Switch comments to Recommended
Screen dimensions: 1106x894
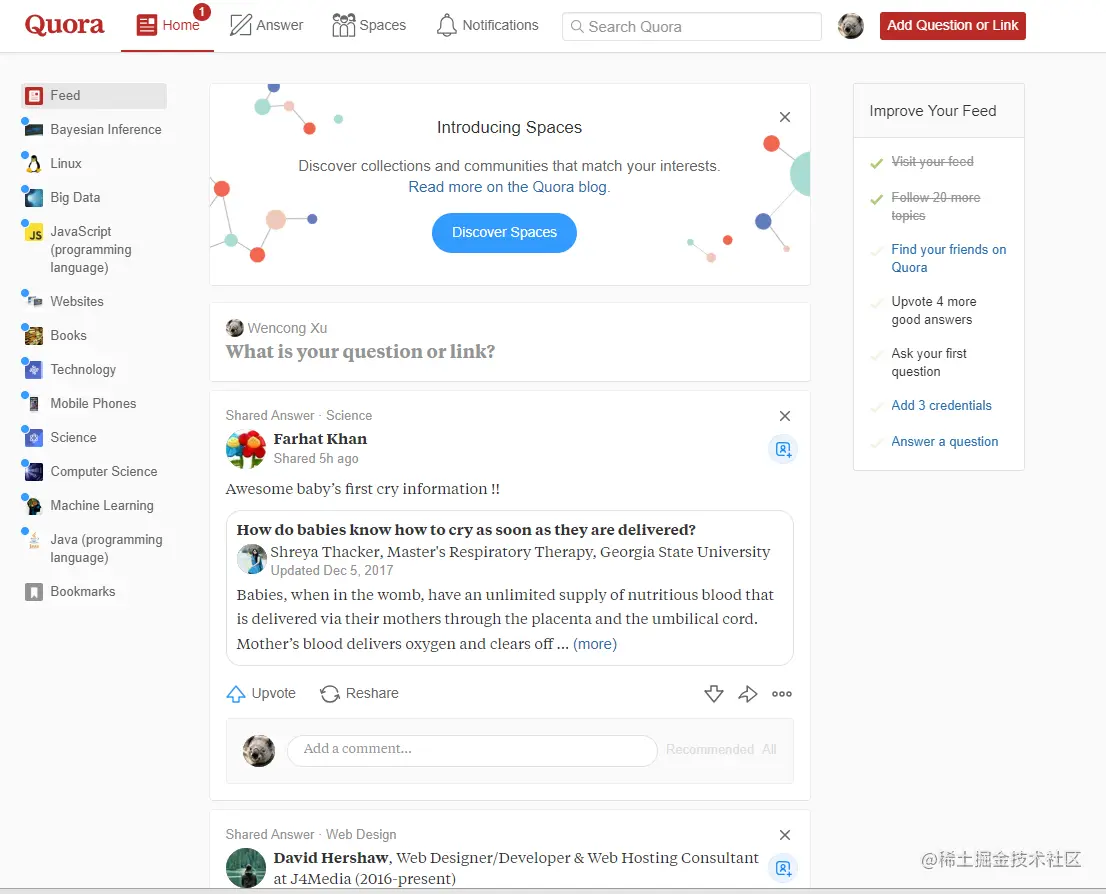pos(710,749)
